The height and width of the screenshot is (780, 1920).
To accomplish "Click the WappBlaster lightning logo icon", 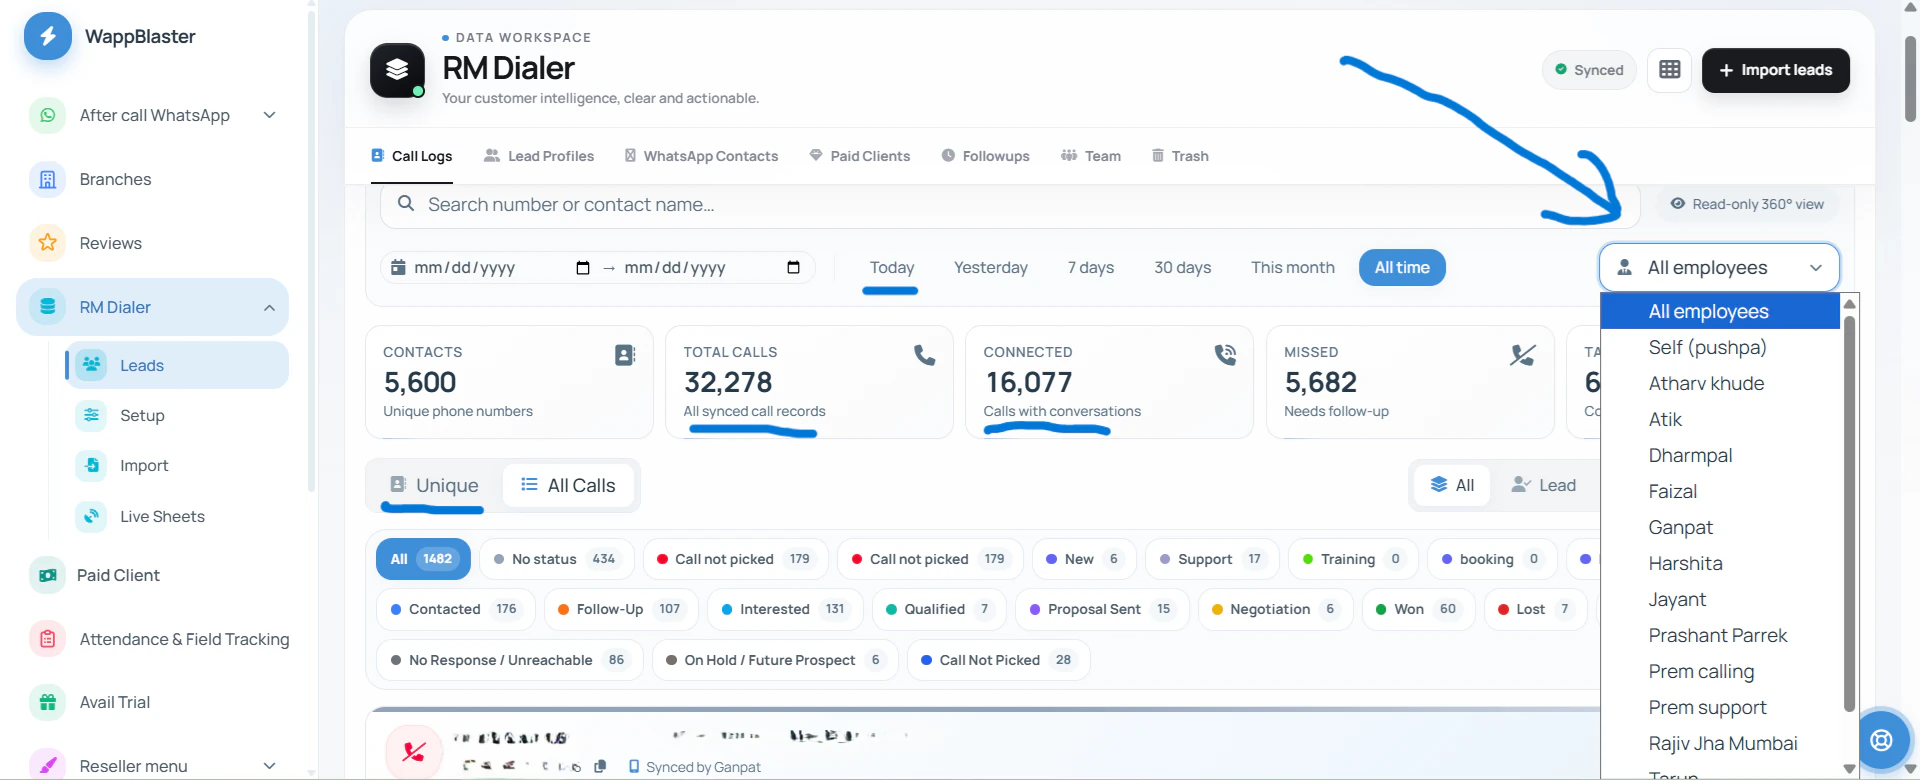I will click(47, 37).
